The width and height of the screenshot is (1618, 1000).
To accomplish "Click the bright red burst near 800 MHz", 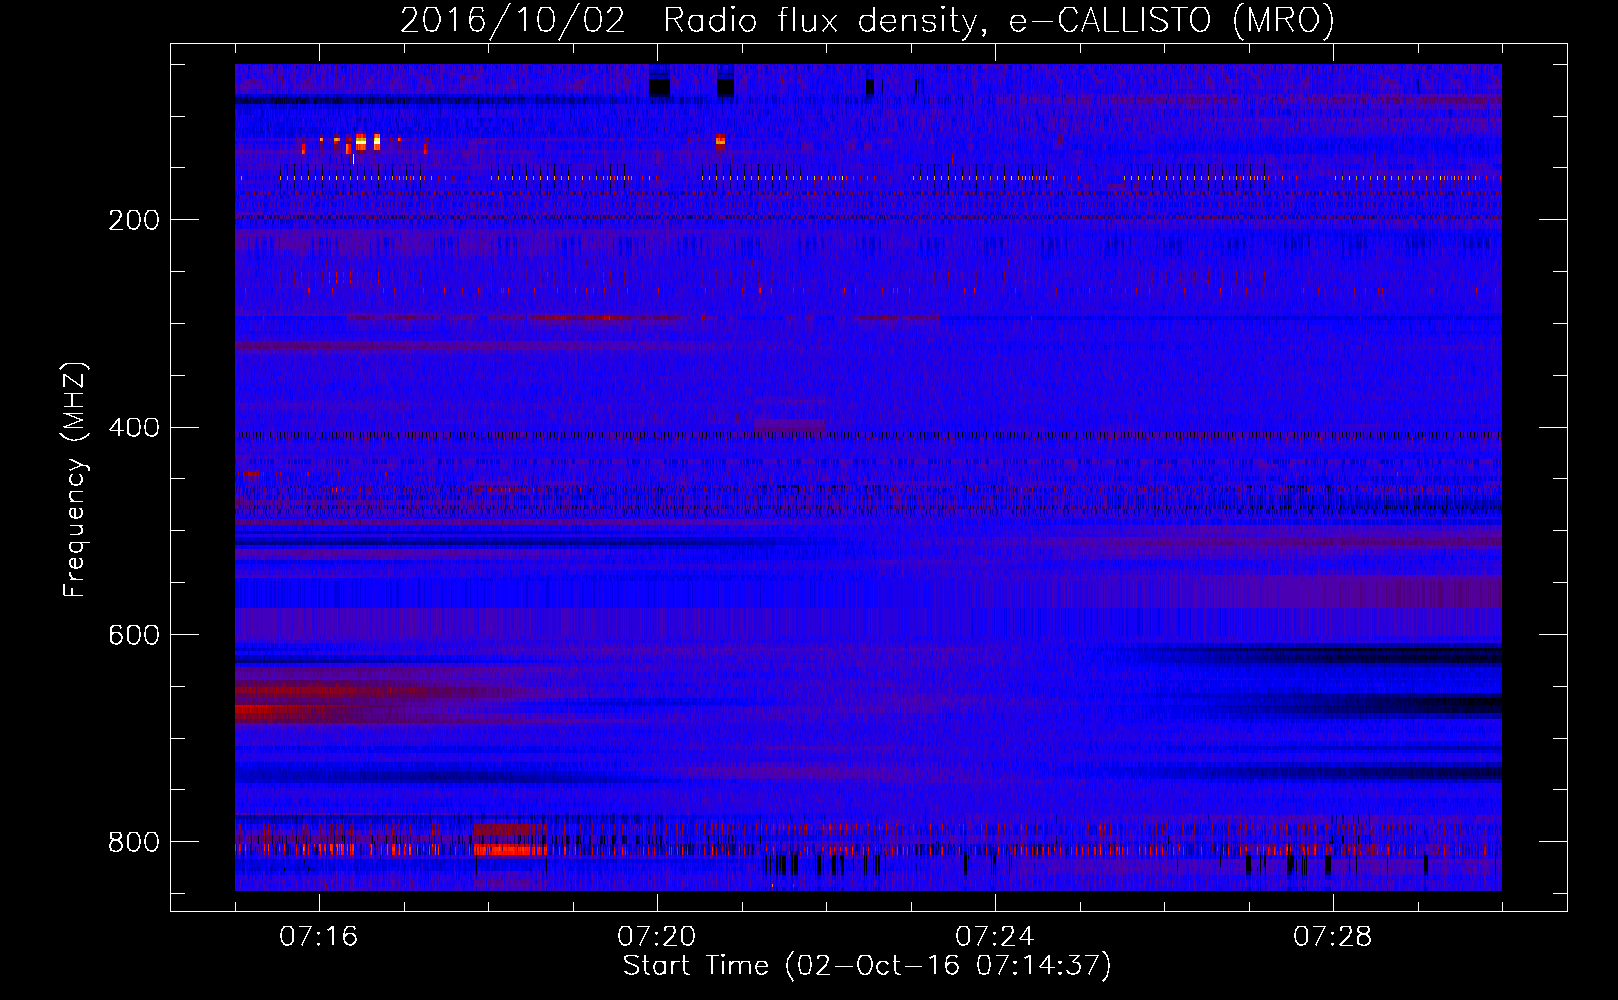I will (511, 850).
